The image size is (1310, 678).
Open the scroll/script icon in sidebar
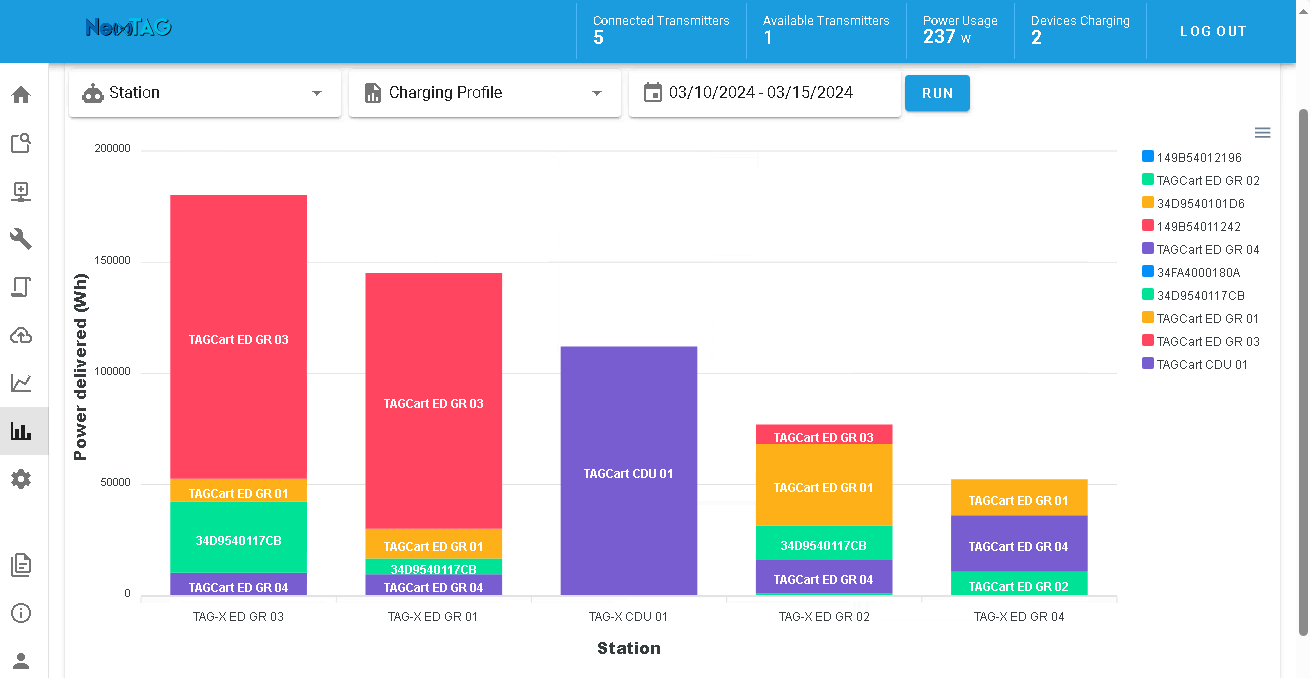[x=21, y=287]
